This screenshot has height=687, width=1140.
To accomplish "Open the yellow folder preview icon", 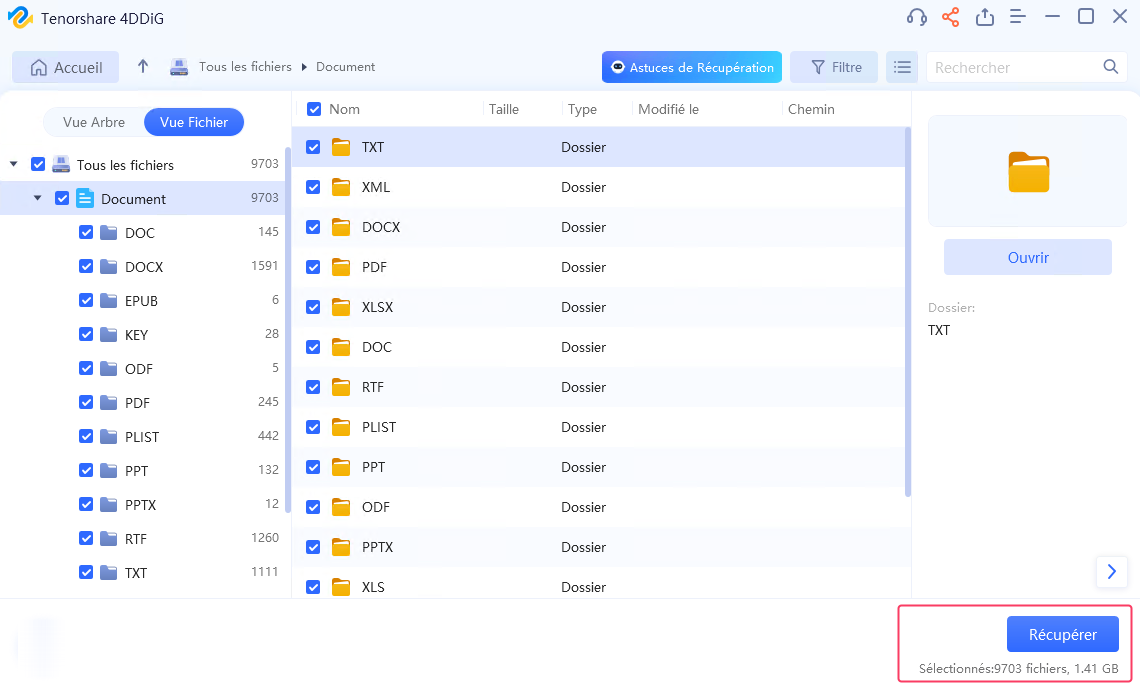I will [1027, 170].
